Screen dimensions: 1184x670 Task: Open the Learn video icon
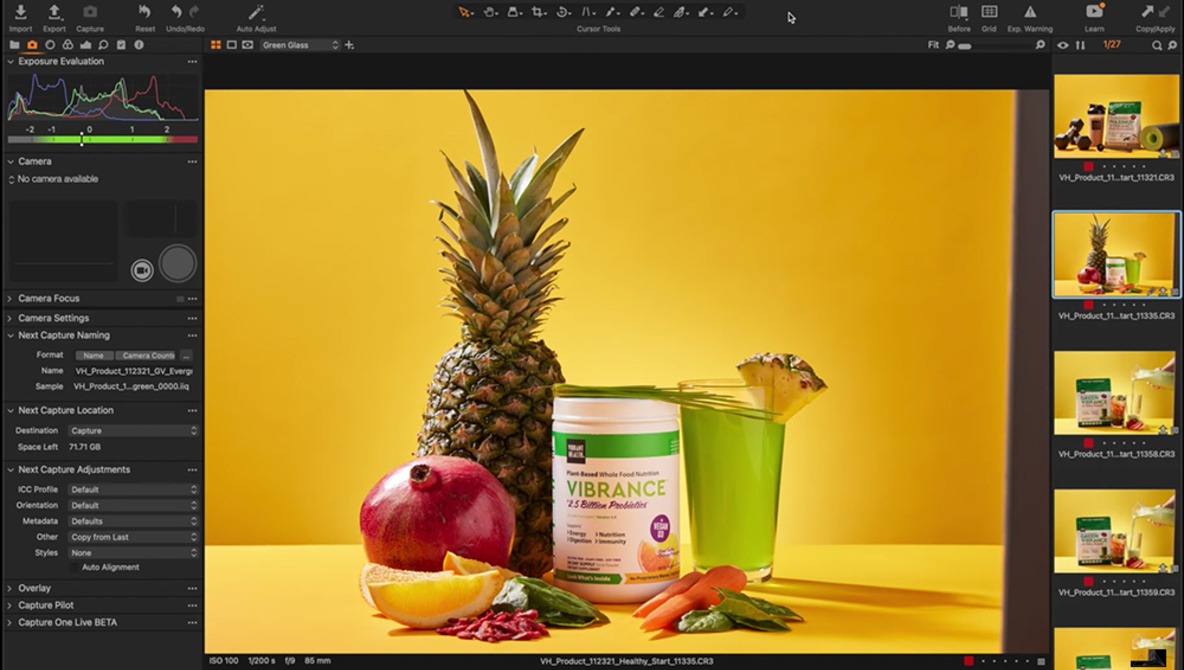(1093, 11)
